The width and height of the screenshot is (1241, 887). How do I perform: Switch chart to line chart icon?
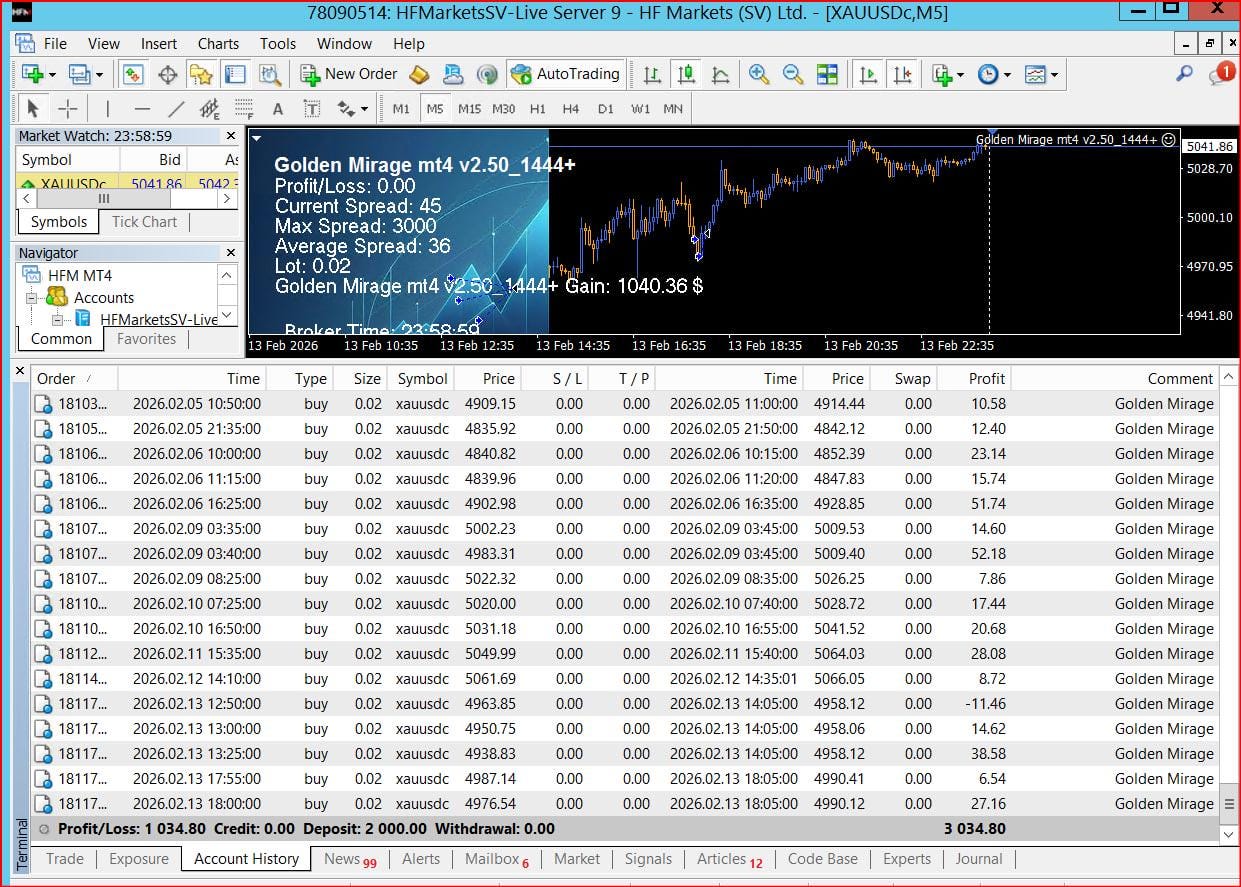tap(720, 74)
